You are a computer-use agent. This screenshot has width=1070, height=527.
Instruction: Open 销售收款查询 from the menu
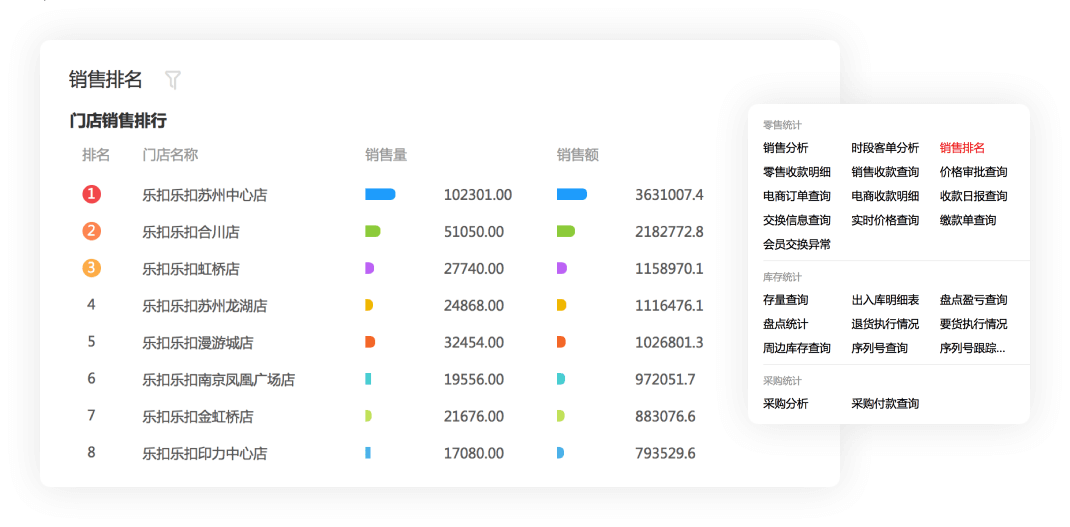[x=885, y=172]
